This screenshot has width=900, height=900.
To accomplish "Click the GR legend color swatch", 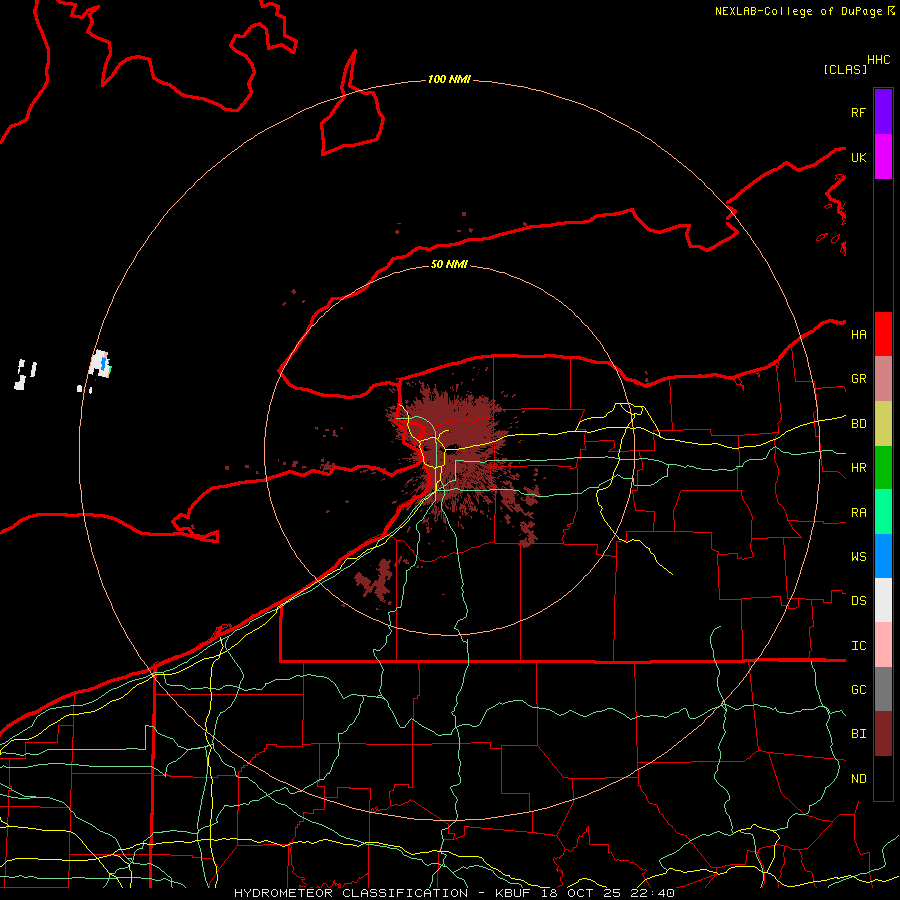I will point(883,379).
